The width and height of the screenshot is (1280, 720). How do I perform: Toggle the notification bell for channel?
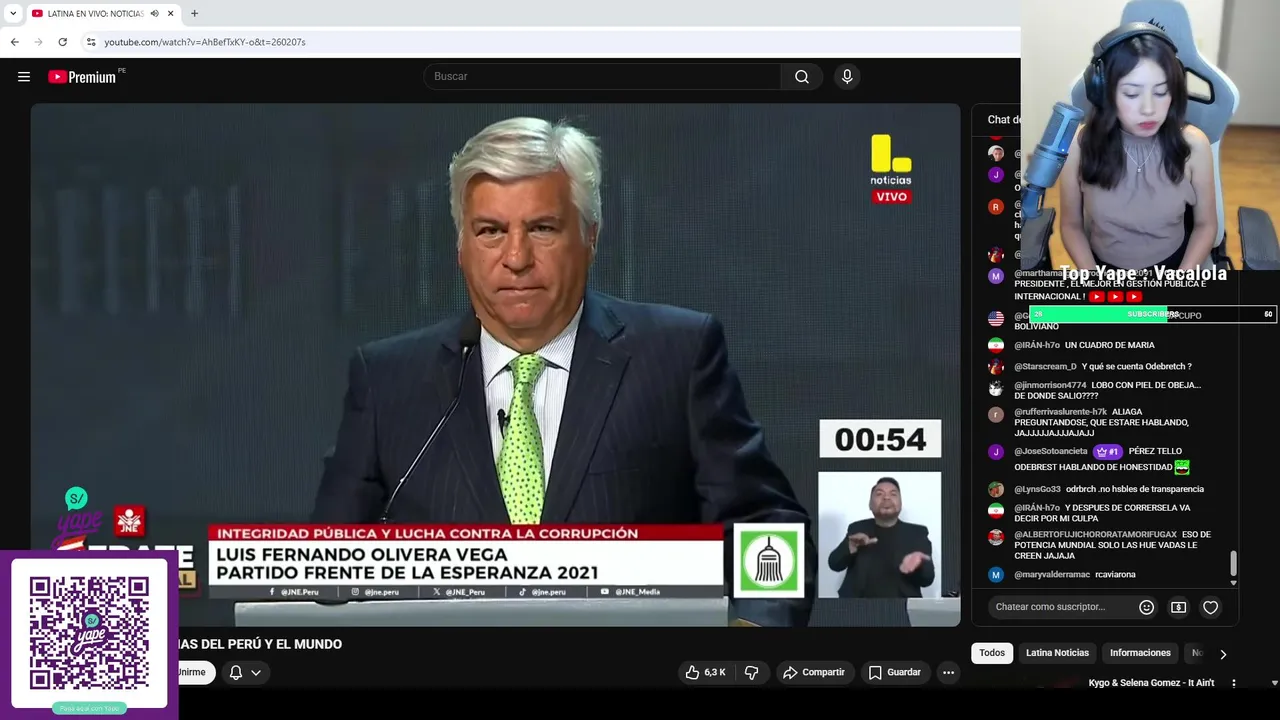pos(236,672)
